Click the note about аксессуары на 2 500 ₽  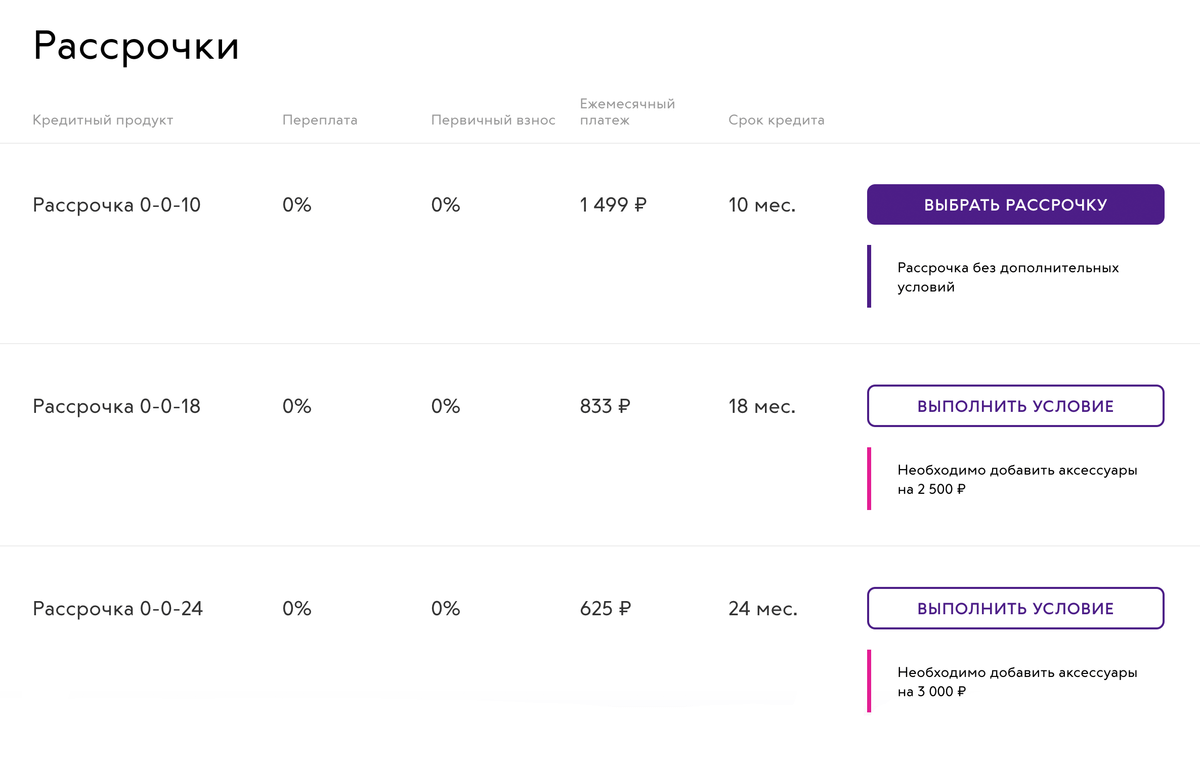point(1017,479)
